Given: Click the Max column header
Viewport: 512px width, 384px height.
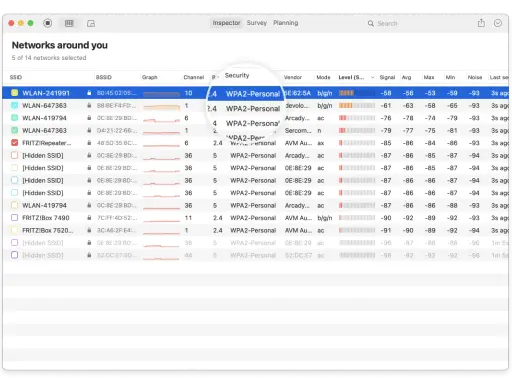Looking at the screenshot, I should (429, 77).
